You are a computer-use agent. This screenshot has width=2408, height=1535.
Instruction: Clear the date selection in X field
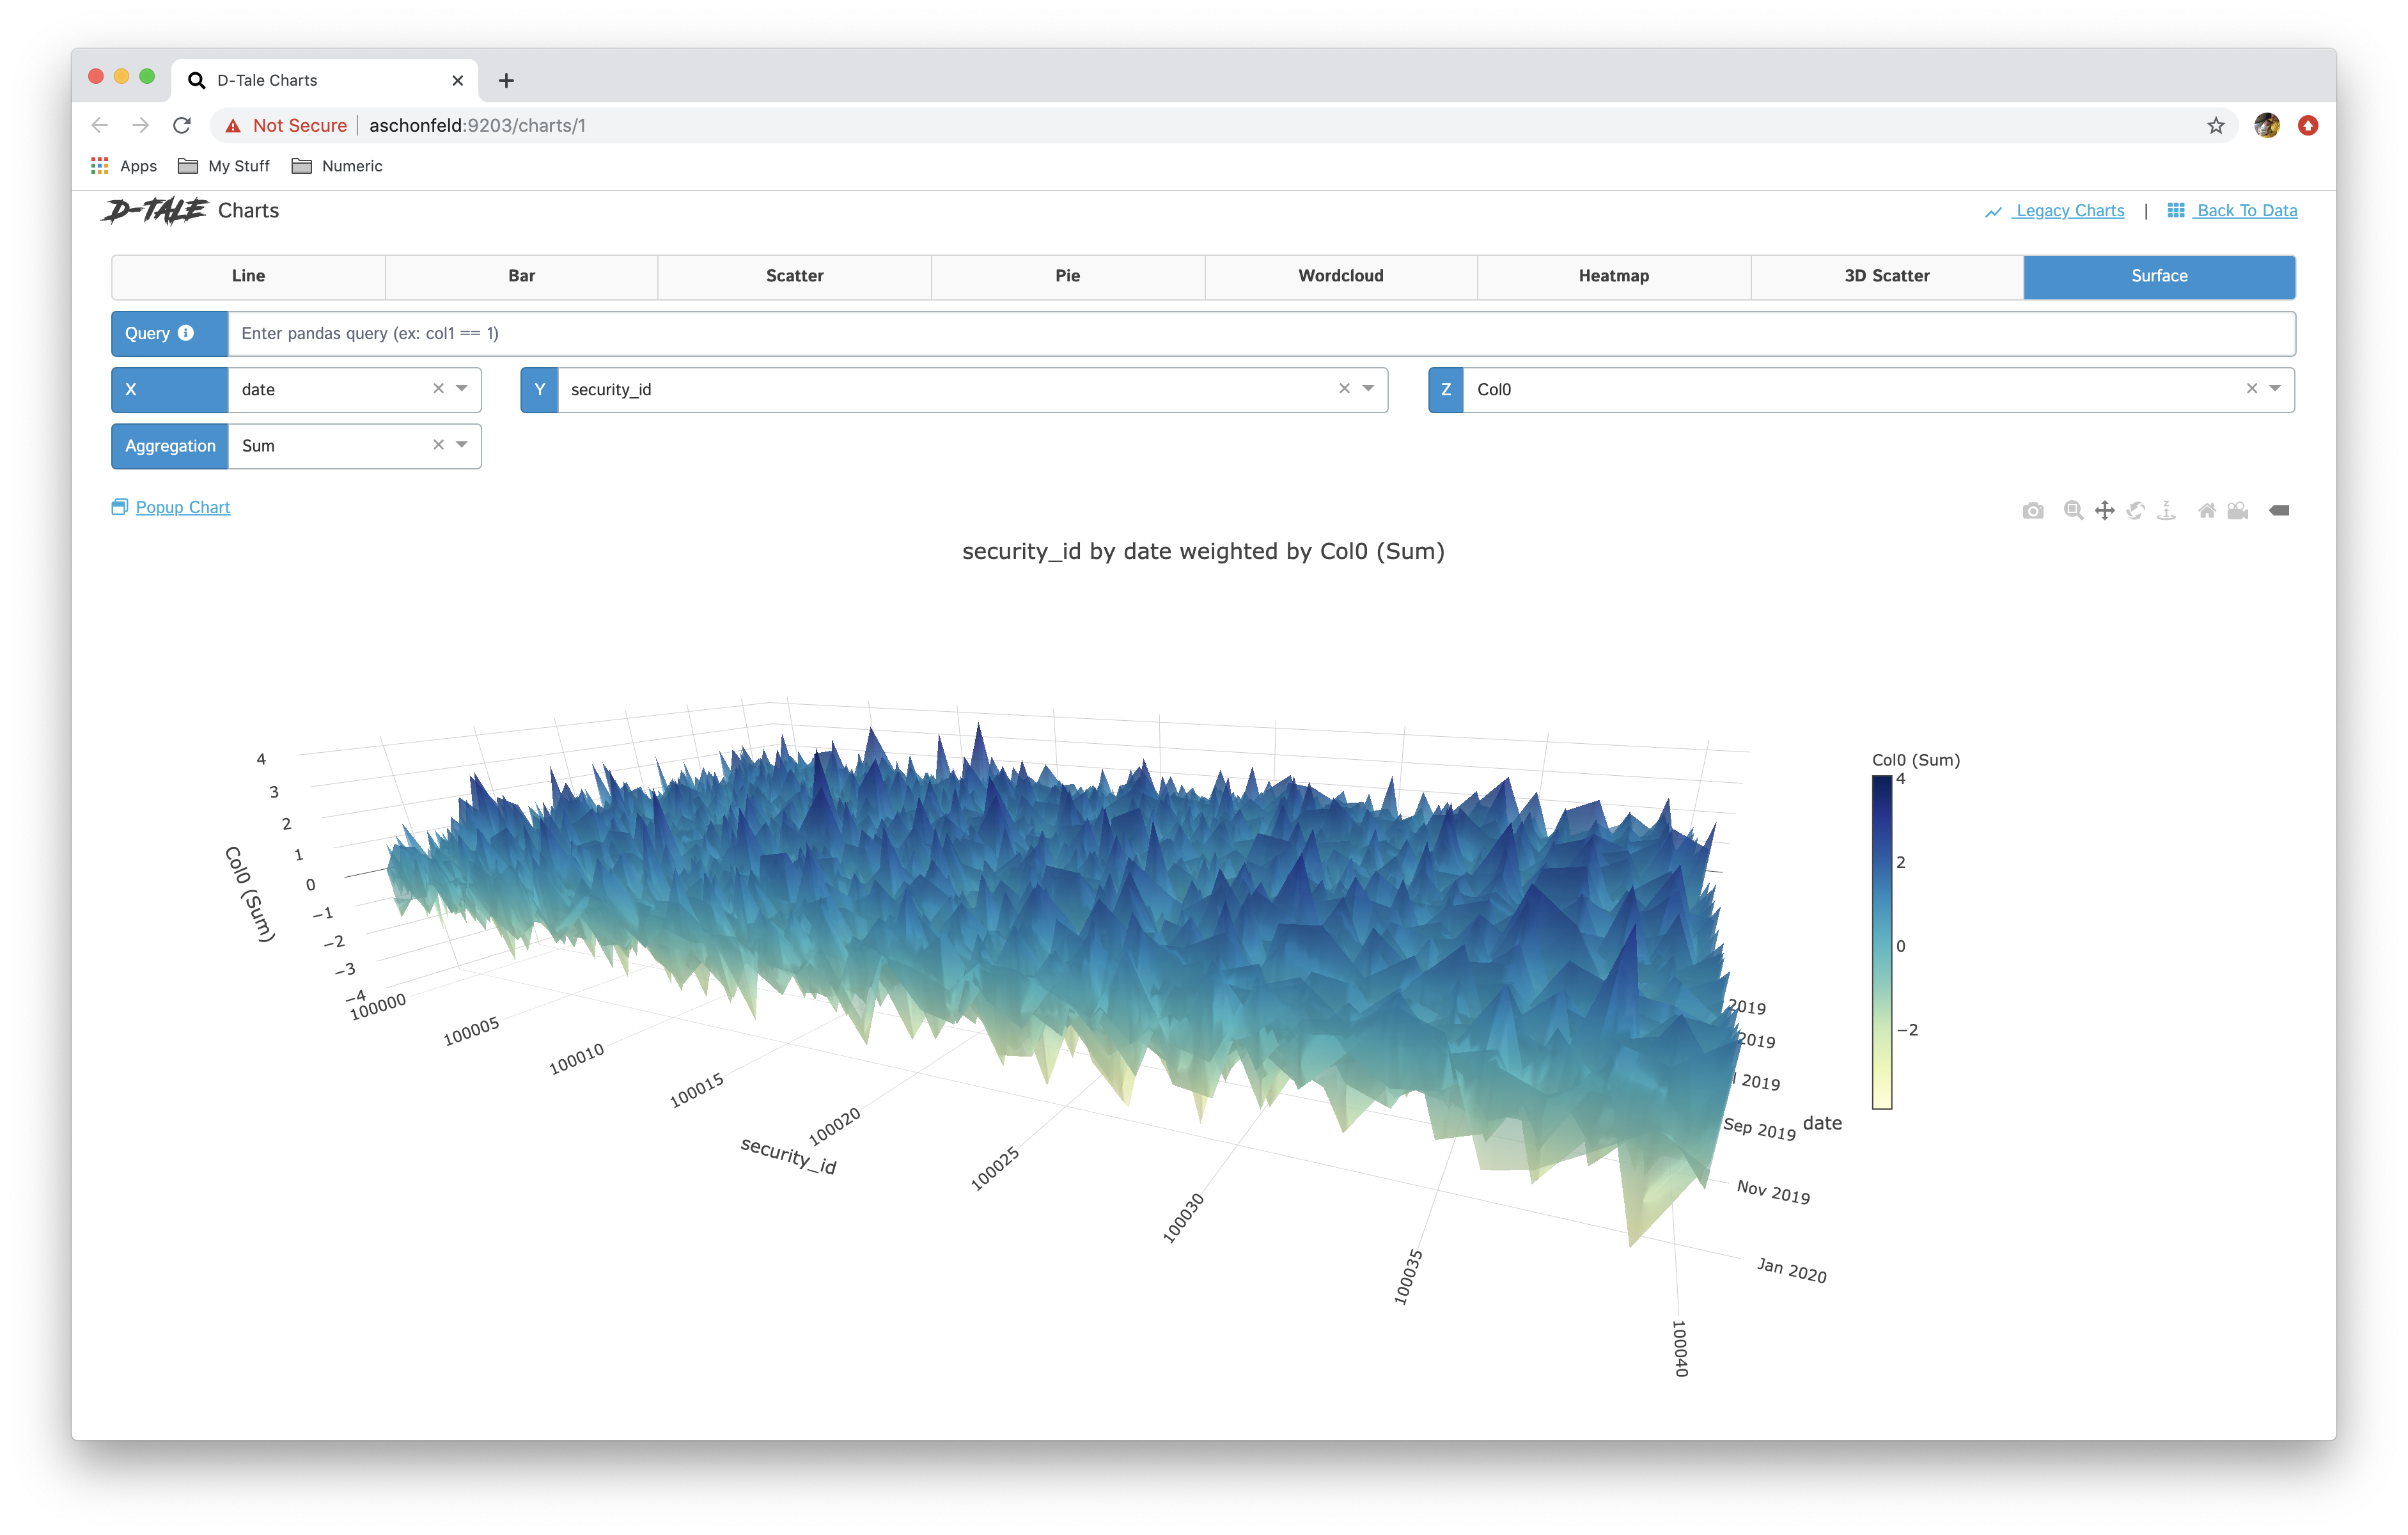(x=438, y=389)
